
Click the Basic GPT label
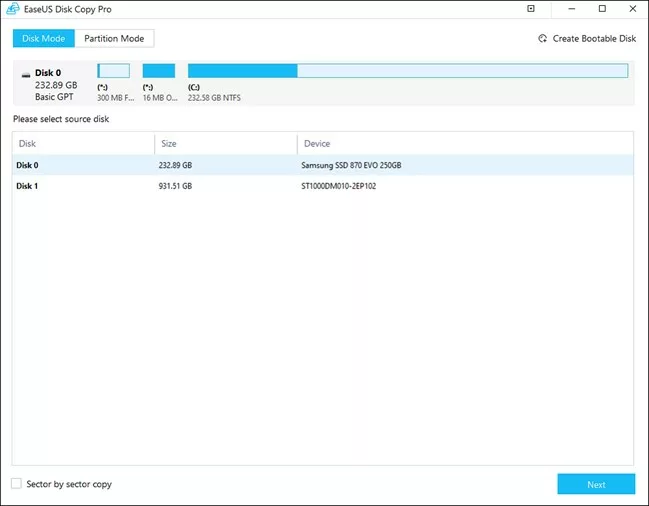coord(54,97)
